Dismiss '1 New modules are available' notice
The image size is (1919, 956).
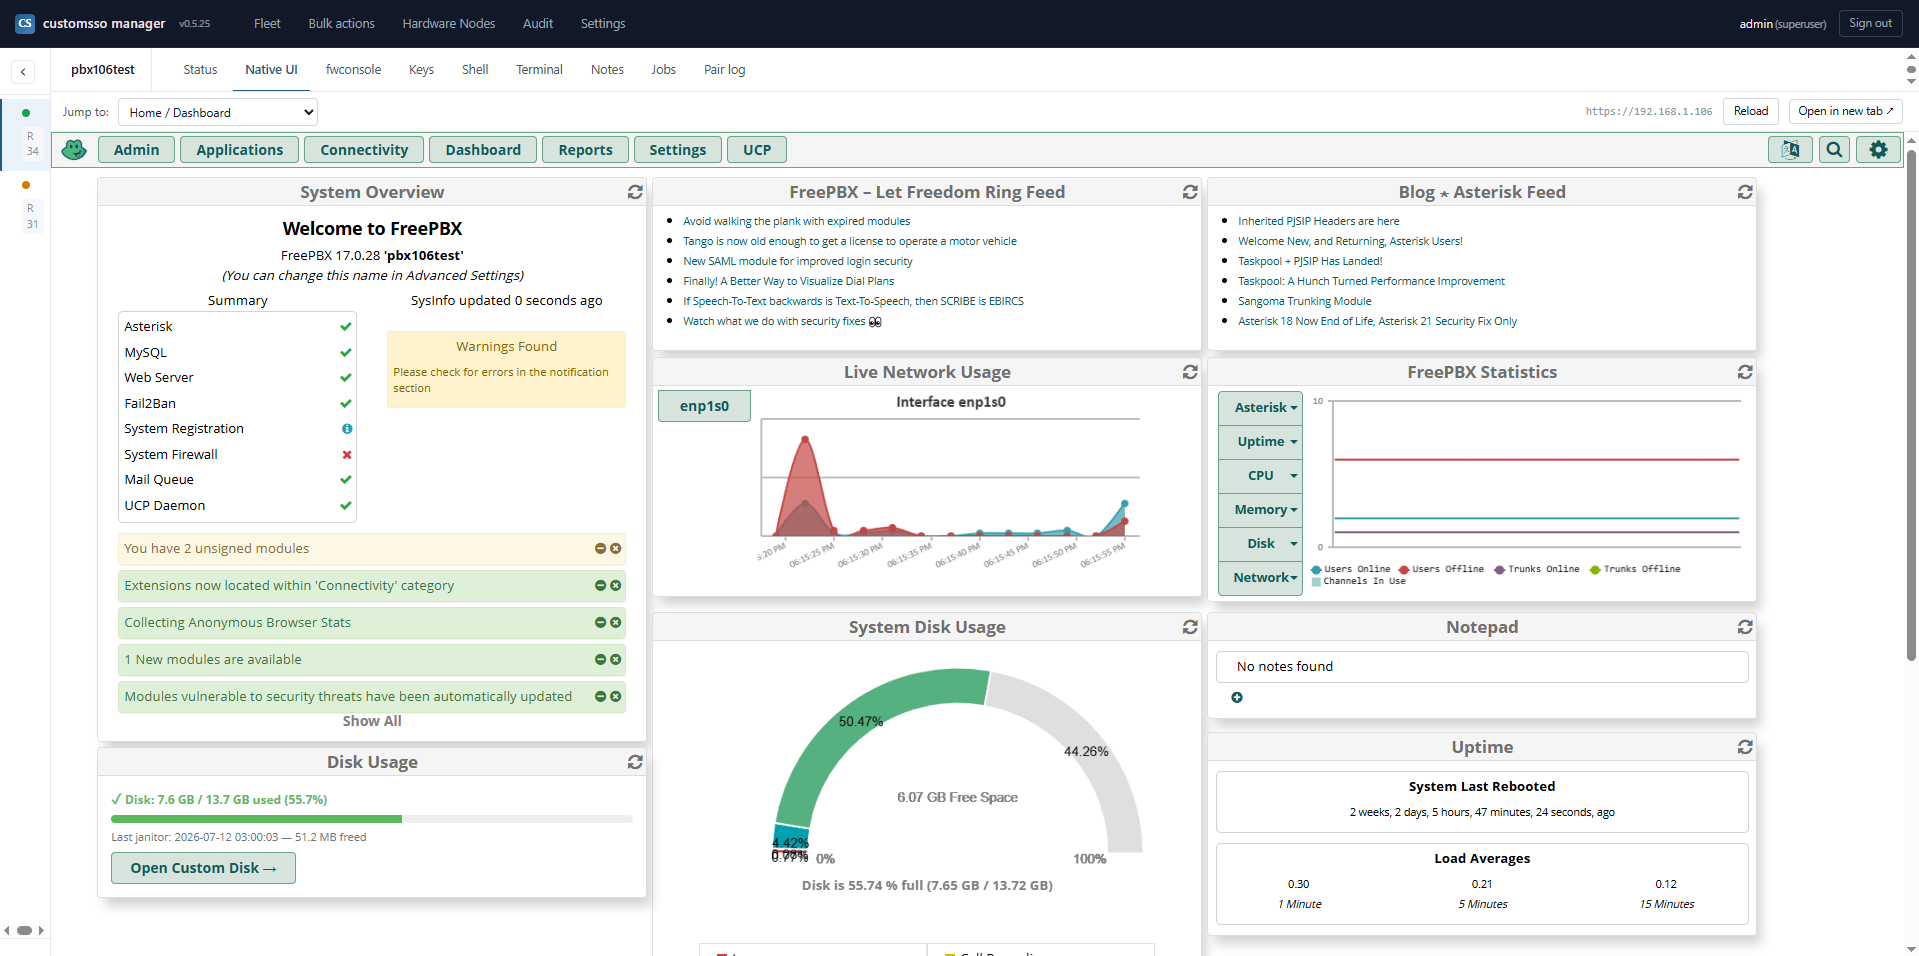tap(616, 660)
